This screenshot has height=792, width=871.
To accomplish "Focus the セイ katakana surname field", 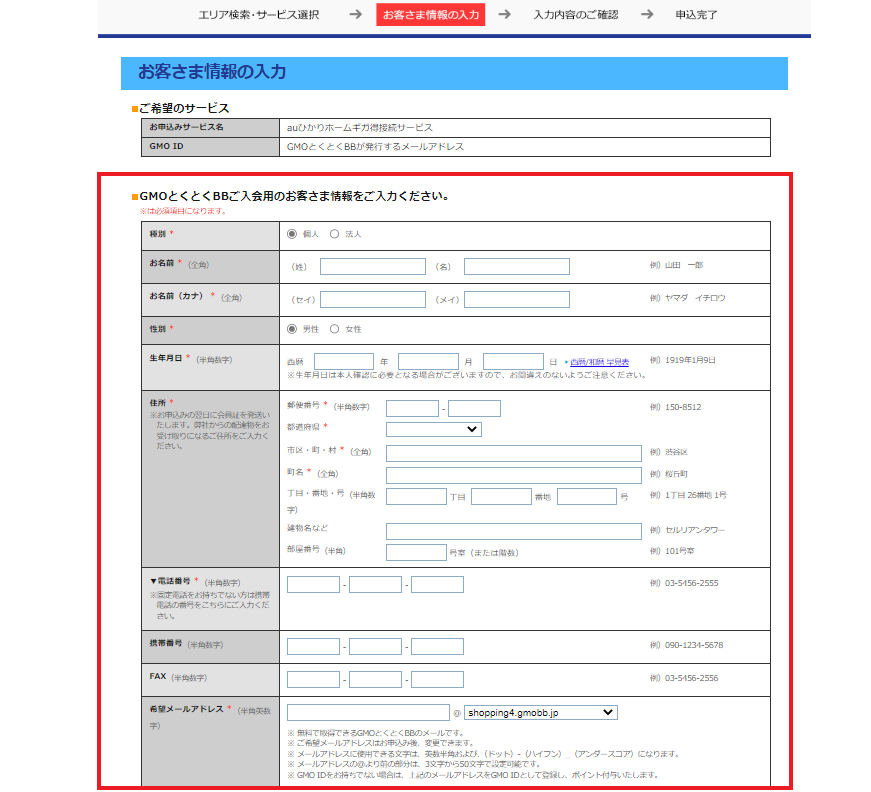I will (x=373, y=299).
